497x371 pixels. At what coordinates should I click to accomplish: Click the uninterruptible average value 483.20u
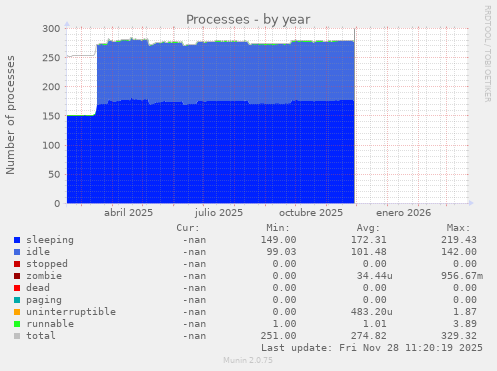372,312
